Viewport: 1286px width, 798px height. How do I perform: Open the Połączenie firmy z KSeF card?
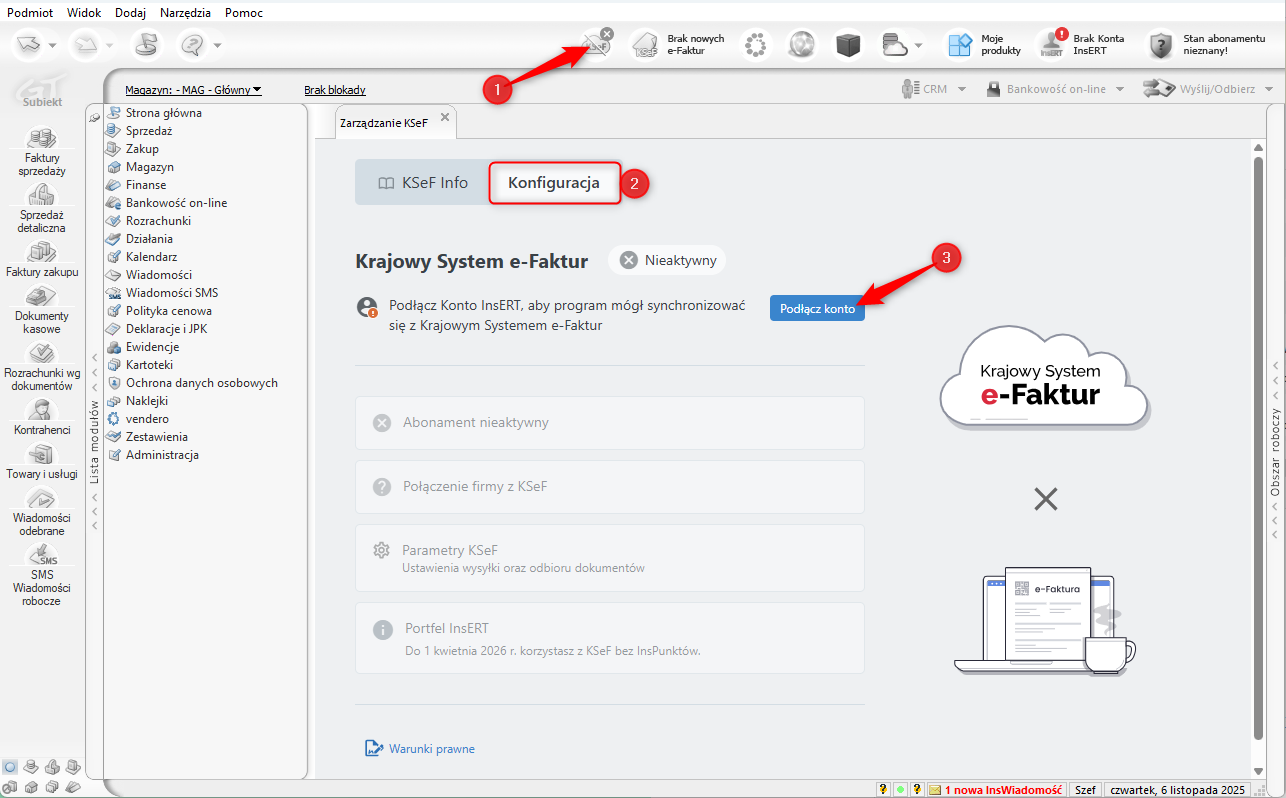tap(610, 486)
